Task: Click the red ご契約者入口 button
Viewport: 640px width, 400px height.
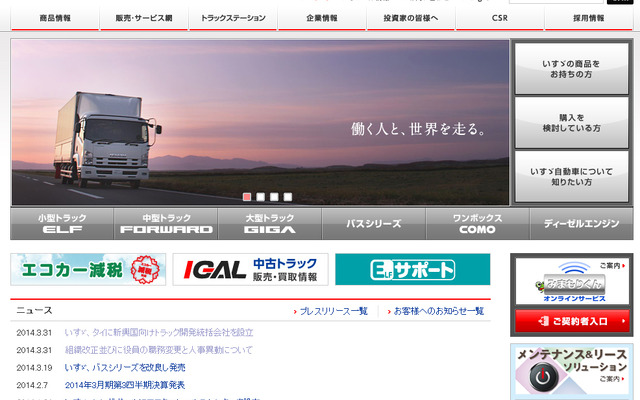Action: 572,321
